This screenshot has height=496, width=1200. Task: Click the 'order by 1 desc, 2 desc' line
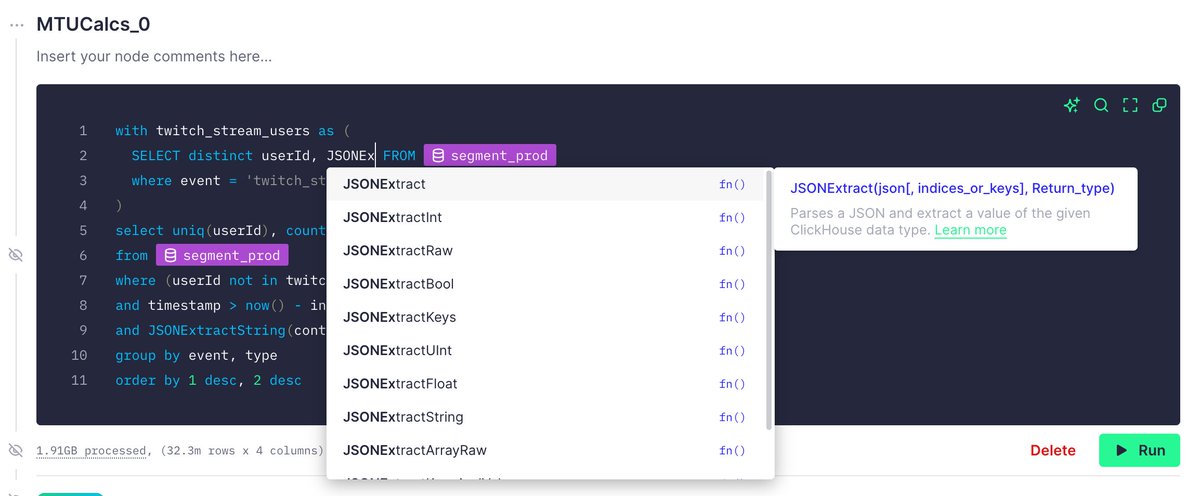coord(208,380)
